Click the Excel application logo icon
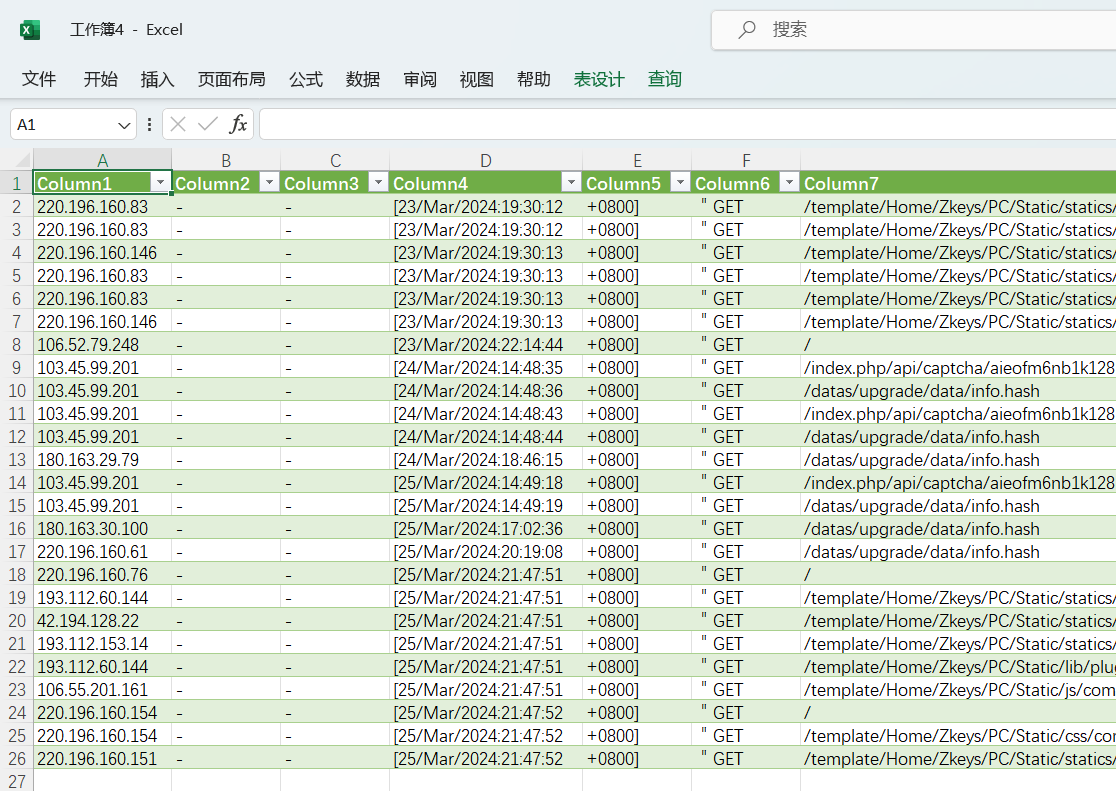Screen dimensions: 1116x791 click(x=30, y=30)
